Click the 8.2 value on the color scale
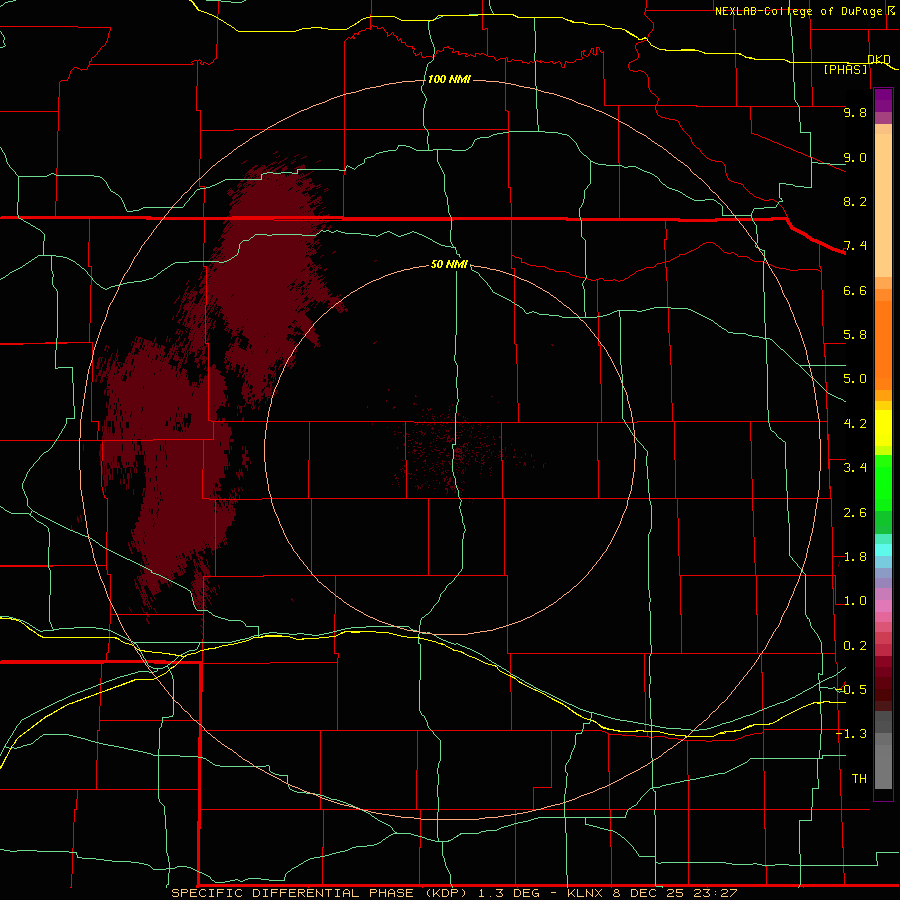Viewport: 900px width, 900px height. click(x=855, y=201)
